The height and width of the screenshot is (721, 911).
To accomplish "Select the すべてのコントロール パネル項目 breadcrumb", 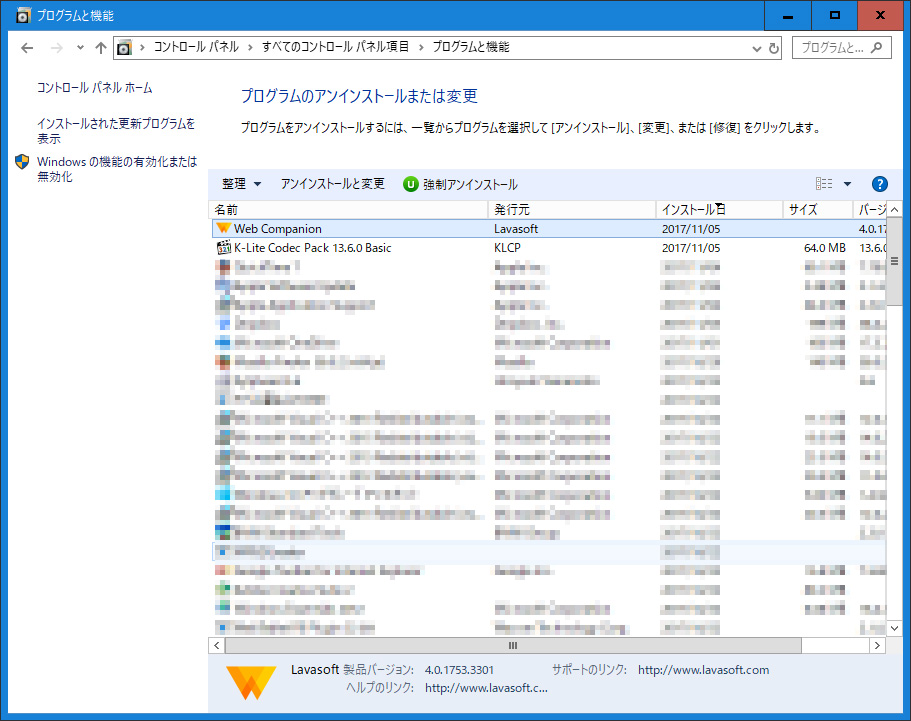I will (335, 47).
